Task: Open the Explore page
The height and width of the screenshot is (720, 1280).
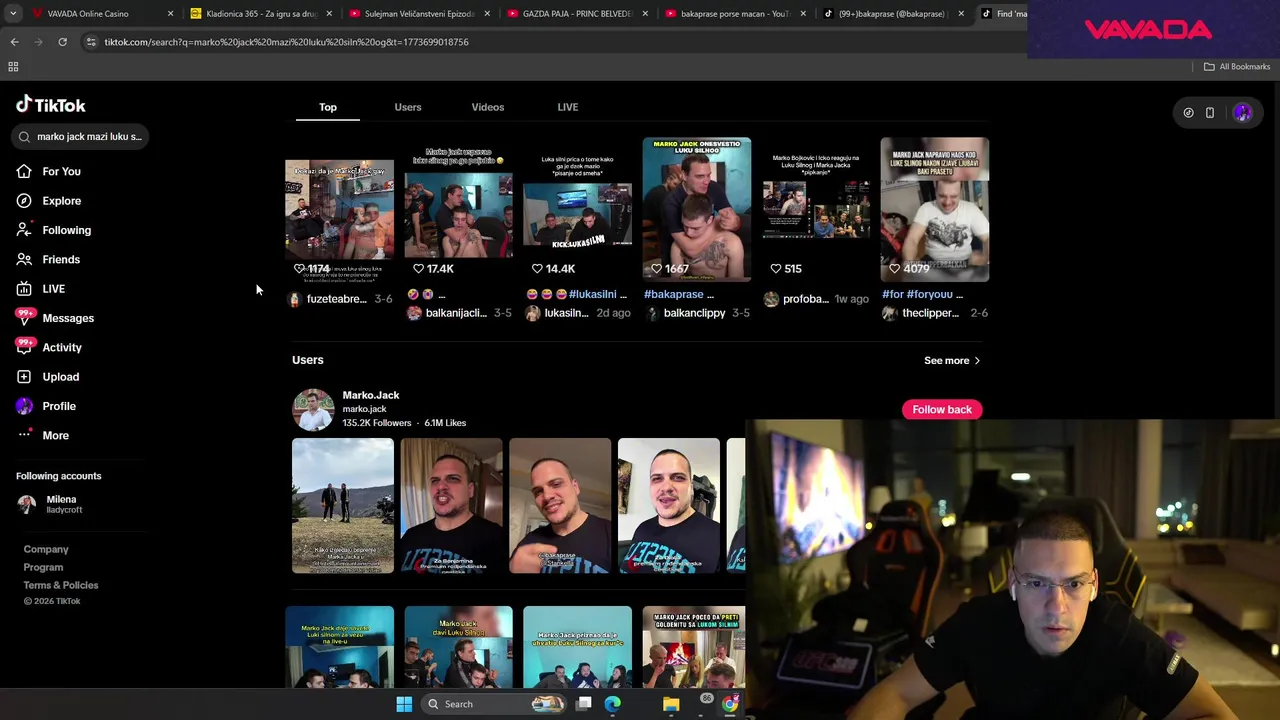Action: click(61, 201)
